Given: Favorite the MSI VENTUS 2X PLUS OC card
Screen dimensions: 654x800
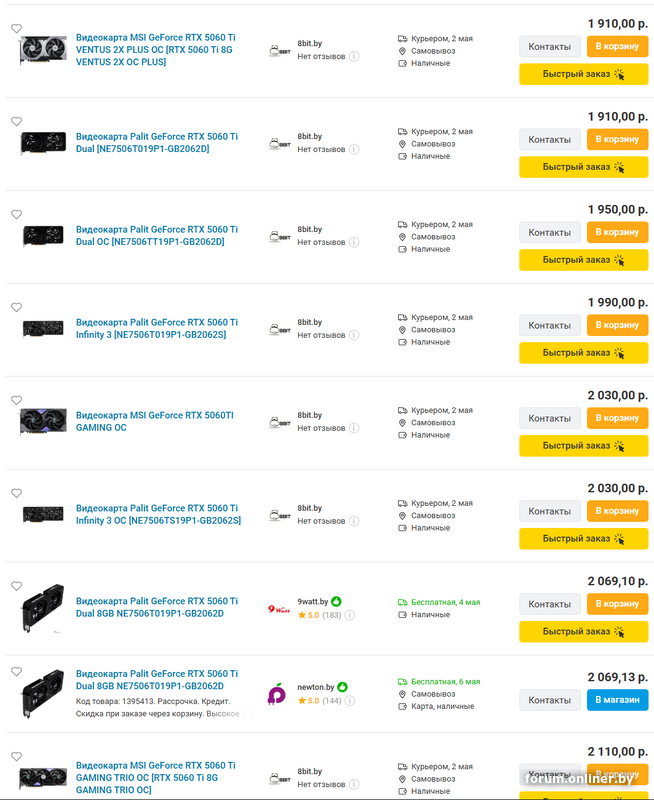Looking at the screenshot, I should tap(16, 29).
